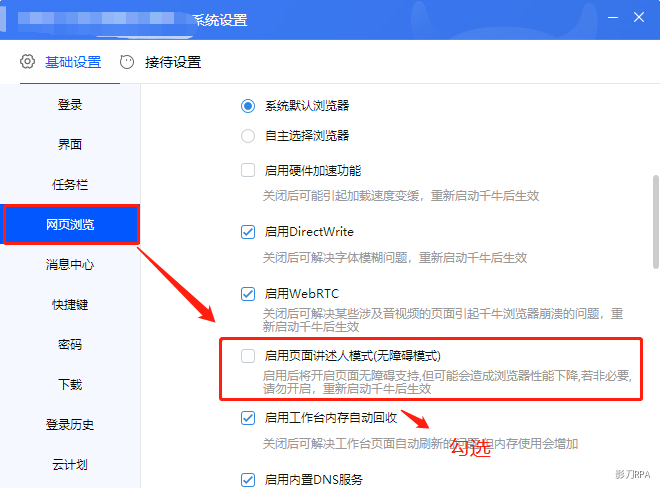Choose 自主选择浏览器 radio option
The width and height of the screenshot is (660, 488).
click(x=248, y=136)
